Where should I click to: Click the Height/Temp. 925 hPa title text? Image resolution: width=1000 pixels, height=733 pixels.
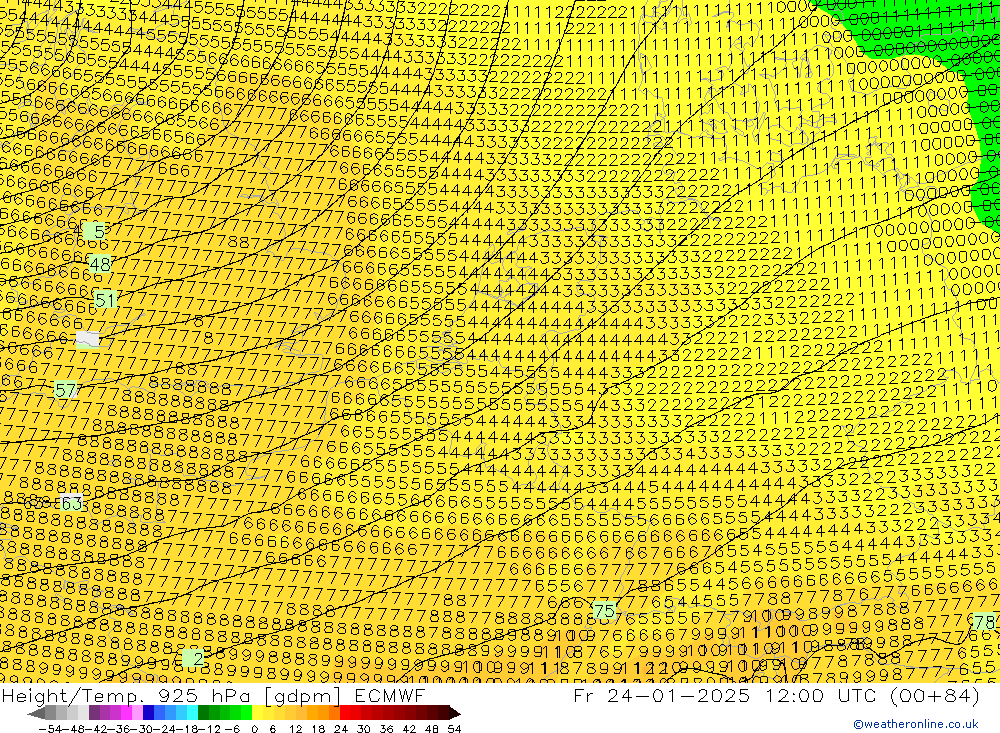pos(127,696)
